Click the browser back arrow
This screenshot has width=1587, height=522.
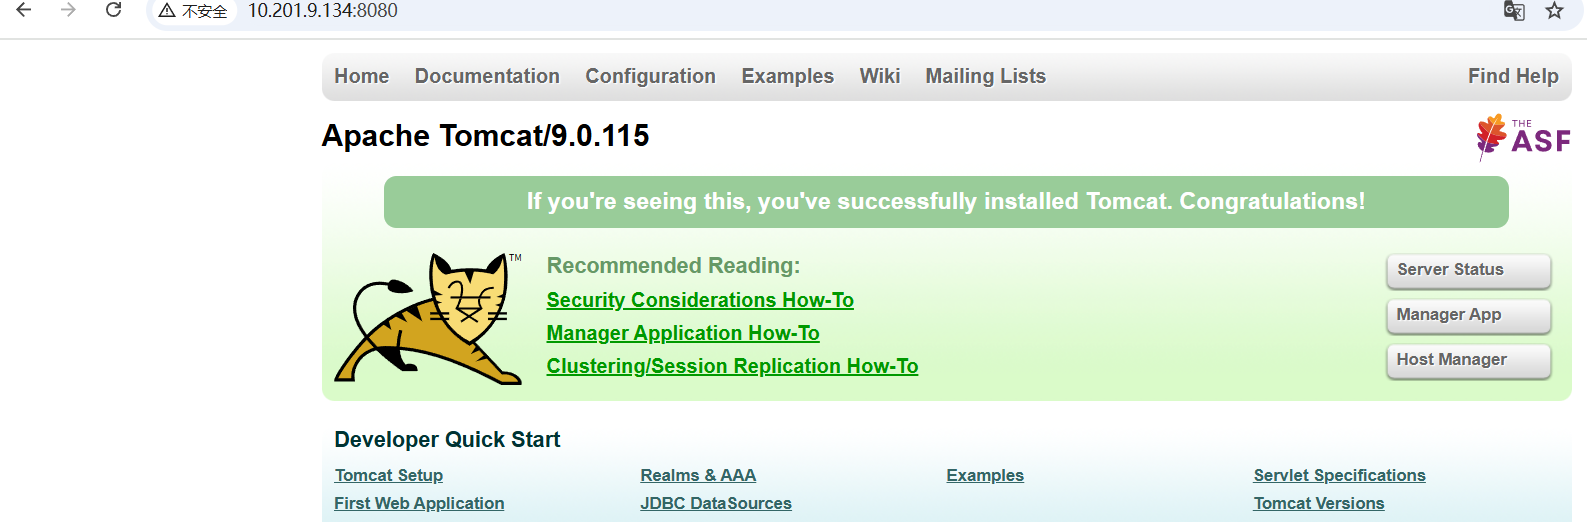[x=24, y=10]
